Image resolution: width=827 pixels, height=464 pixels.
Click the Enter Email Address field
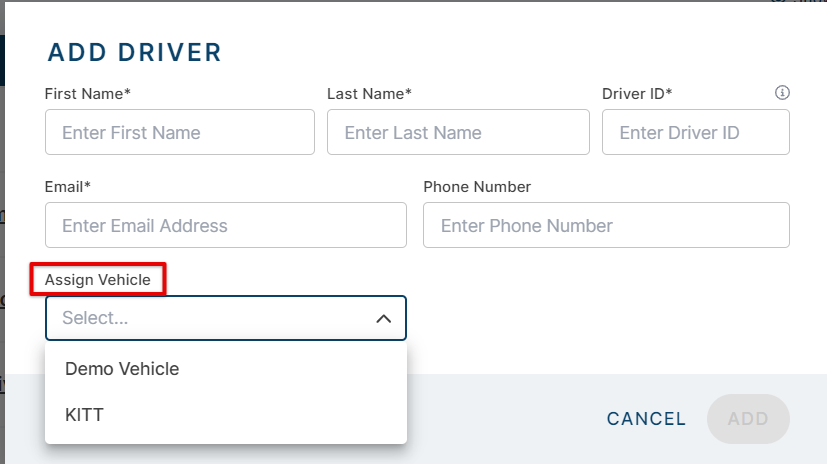(x=226, y=225)
